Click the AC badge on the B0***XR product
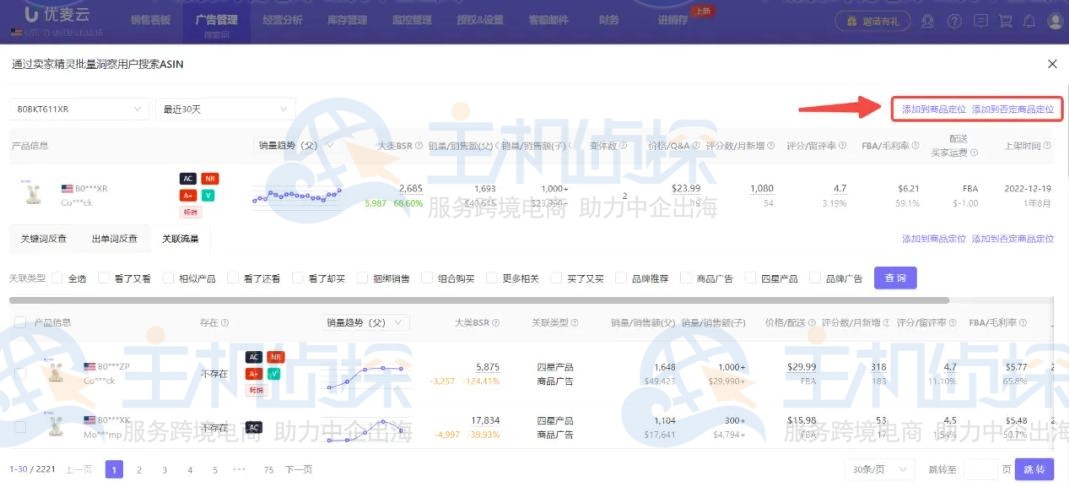 click(187, 179)
